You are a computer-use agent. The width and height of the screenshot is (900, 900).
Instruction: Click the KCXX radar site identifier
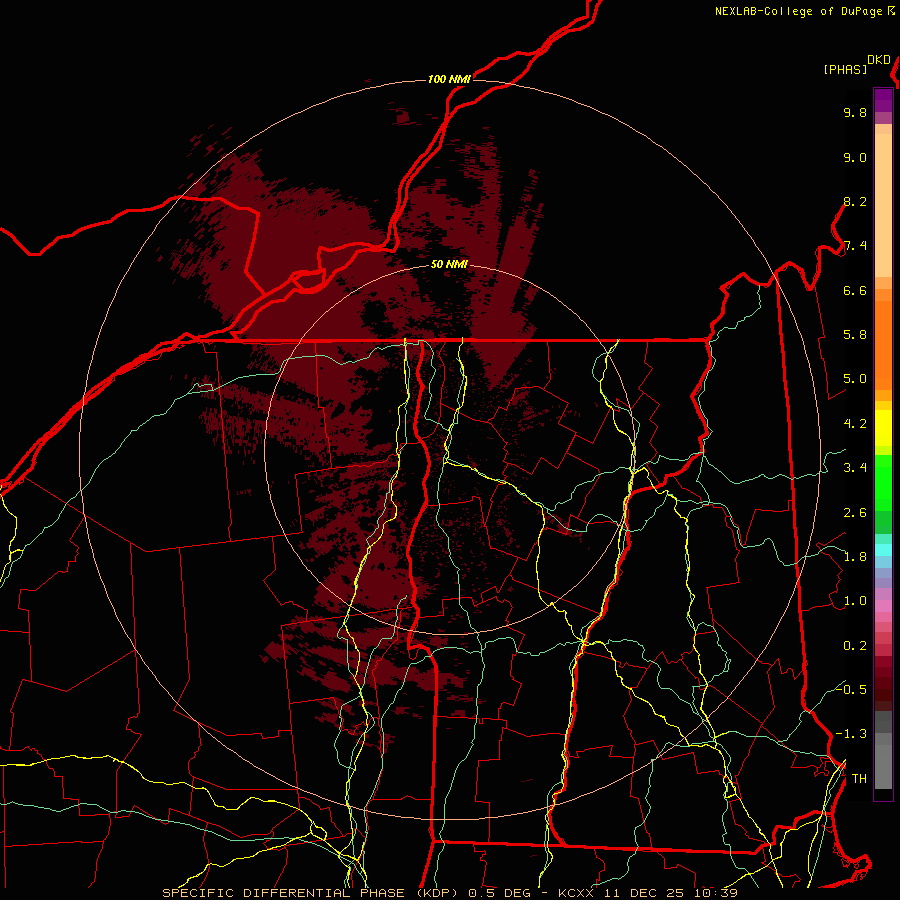(x=575, y=893)
